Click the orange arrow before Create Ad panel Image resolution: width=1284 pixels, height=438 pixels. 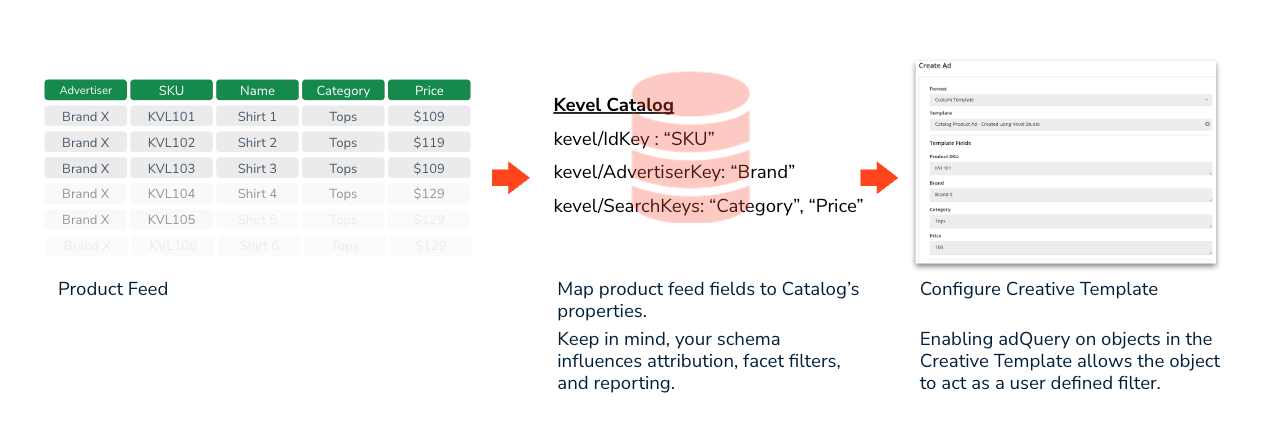click(878, 178)
